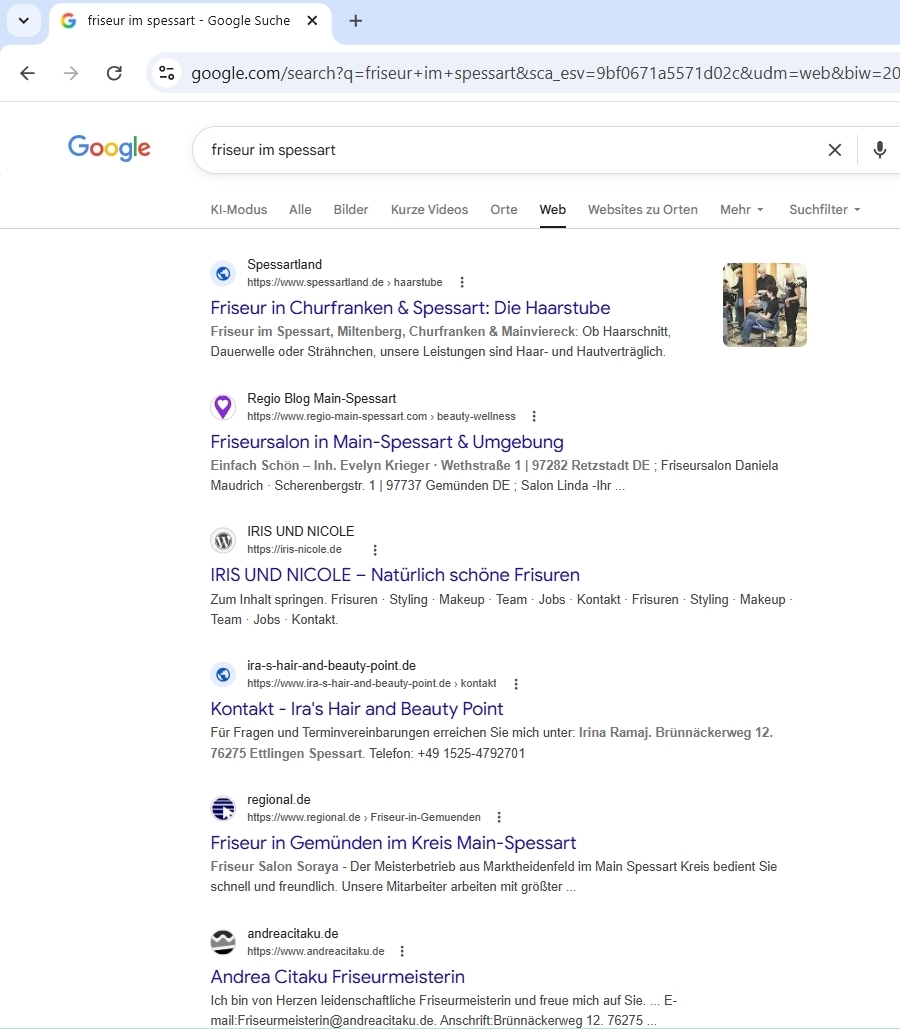900x1029 pixels.
Task: Open three-dot menu beside iris-nicole.de result
Action: pyautogui.click(x=375, y=550)
